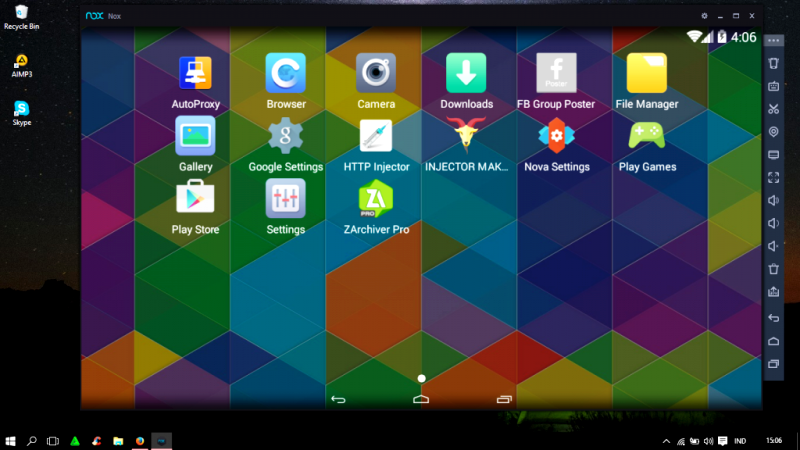The width and height of the screenshot is (800, 450).
Task: Open Recycle Bin on desktop
Action: 21,17
